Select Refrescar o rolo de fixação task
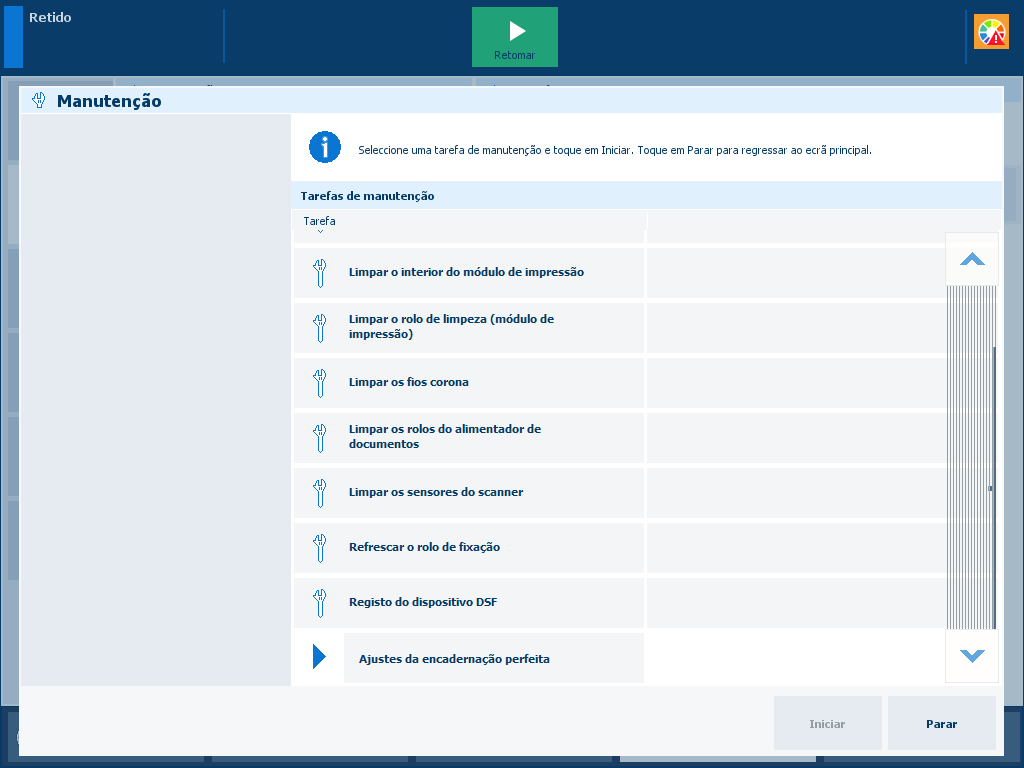This screenshot has width=1024, height=768. [x=469, y=547]
